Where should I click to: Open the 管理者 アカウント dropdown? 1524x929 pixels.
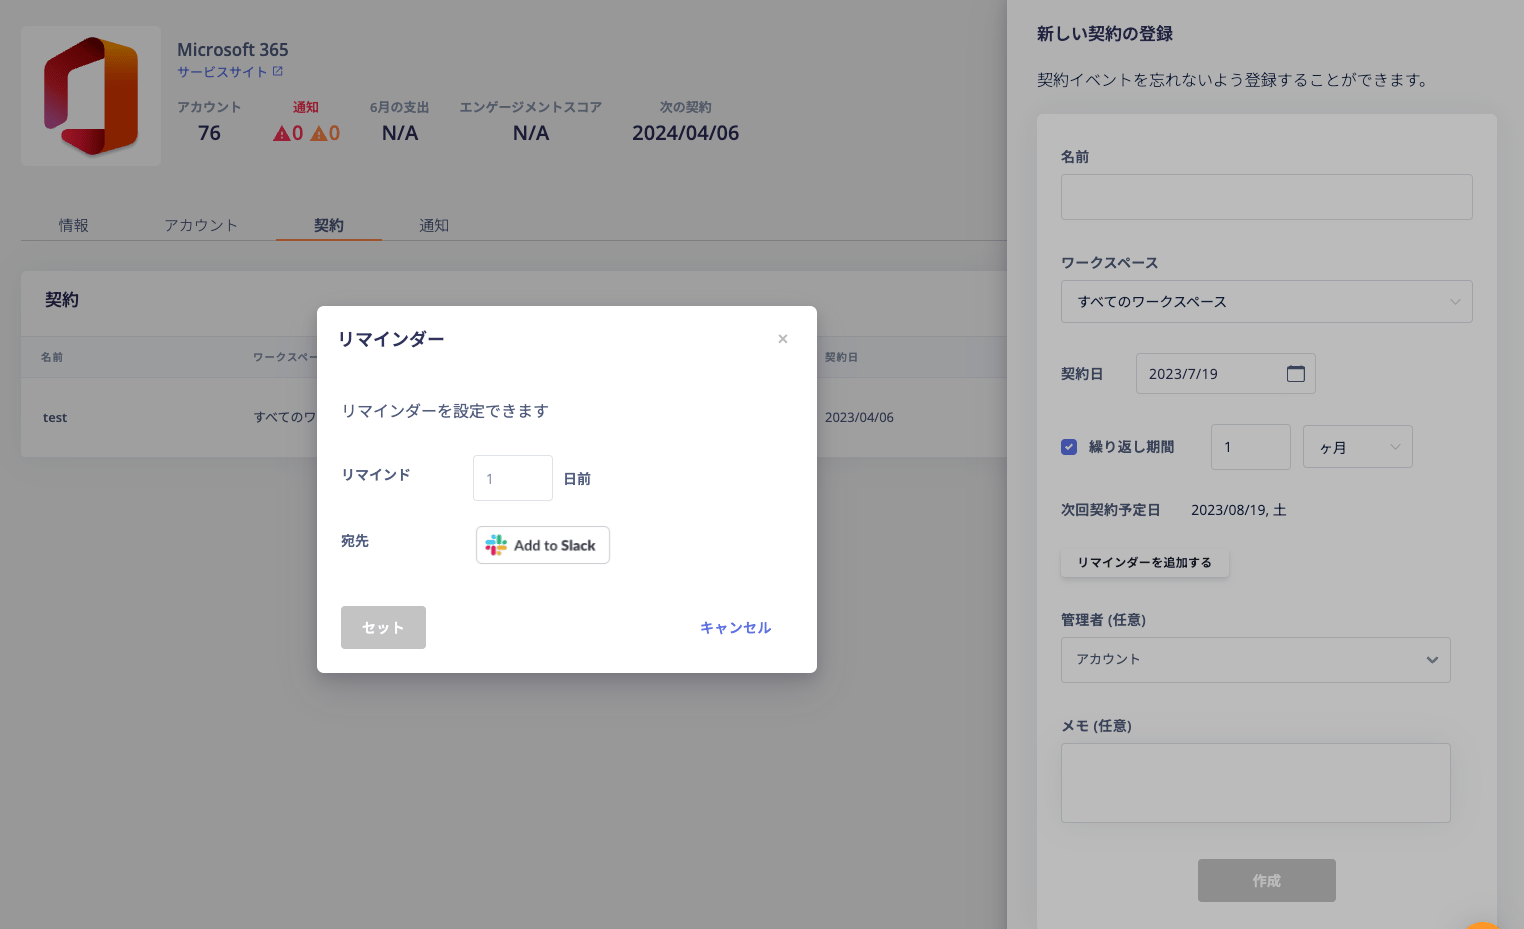click(x=1255, y=660)
